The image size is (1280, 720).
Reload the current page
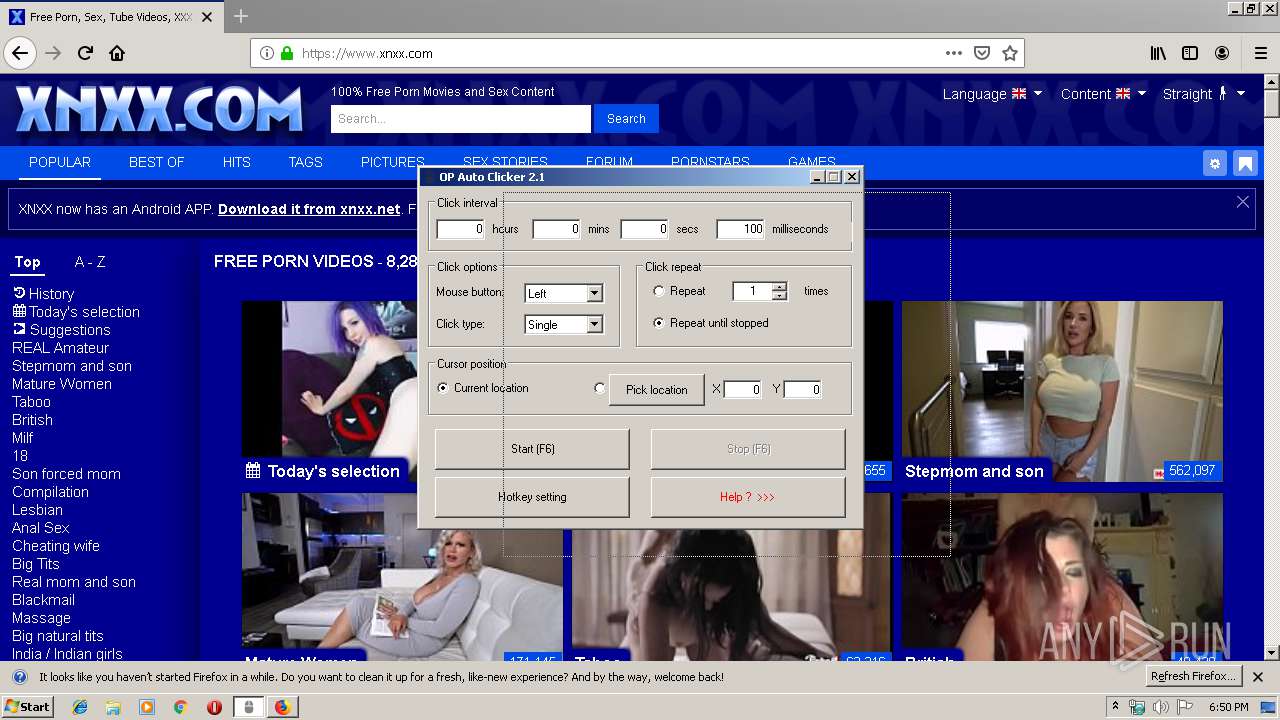tap(85, 53)
